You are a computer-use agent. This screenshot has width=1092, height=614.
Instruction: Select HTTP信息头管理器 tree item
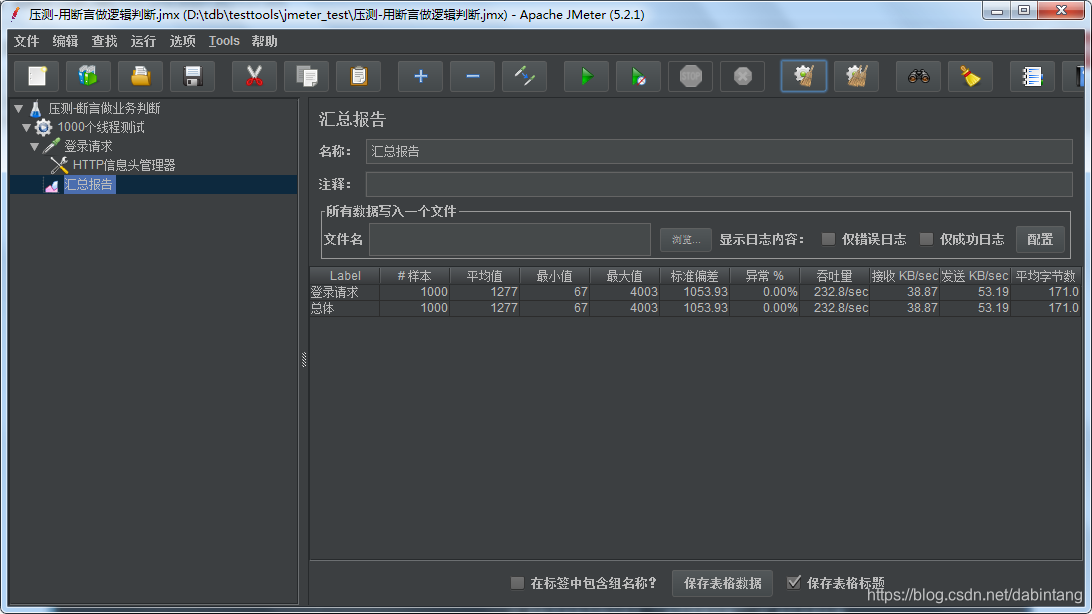[124, 165]
